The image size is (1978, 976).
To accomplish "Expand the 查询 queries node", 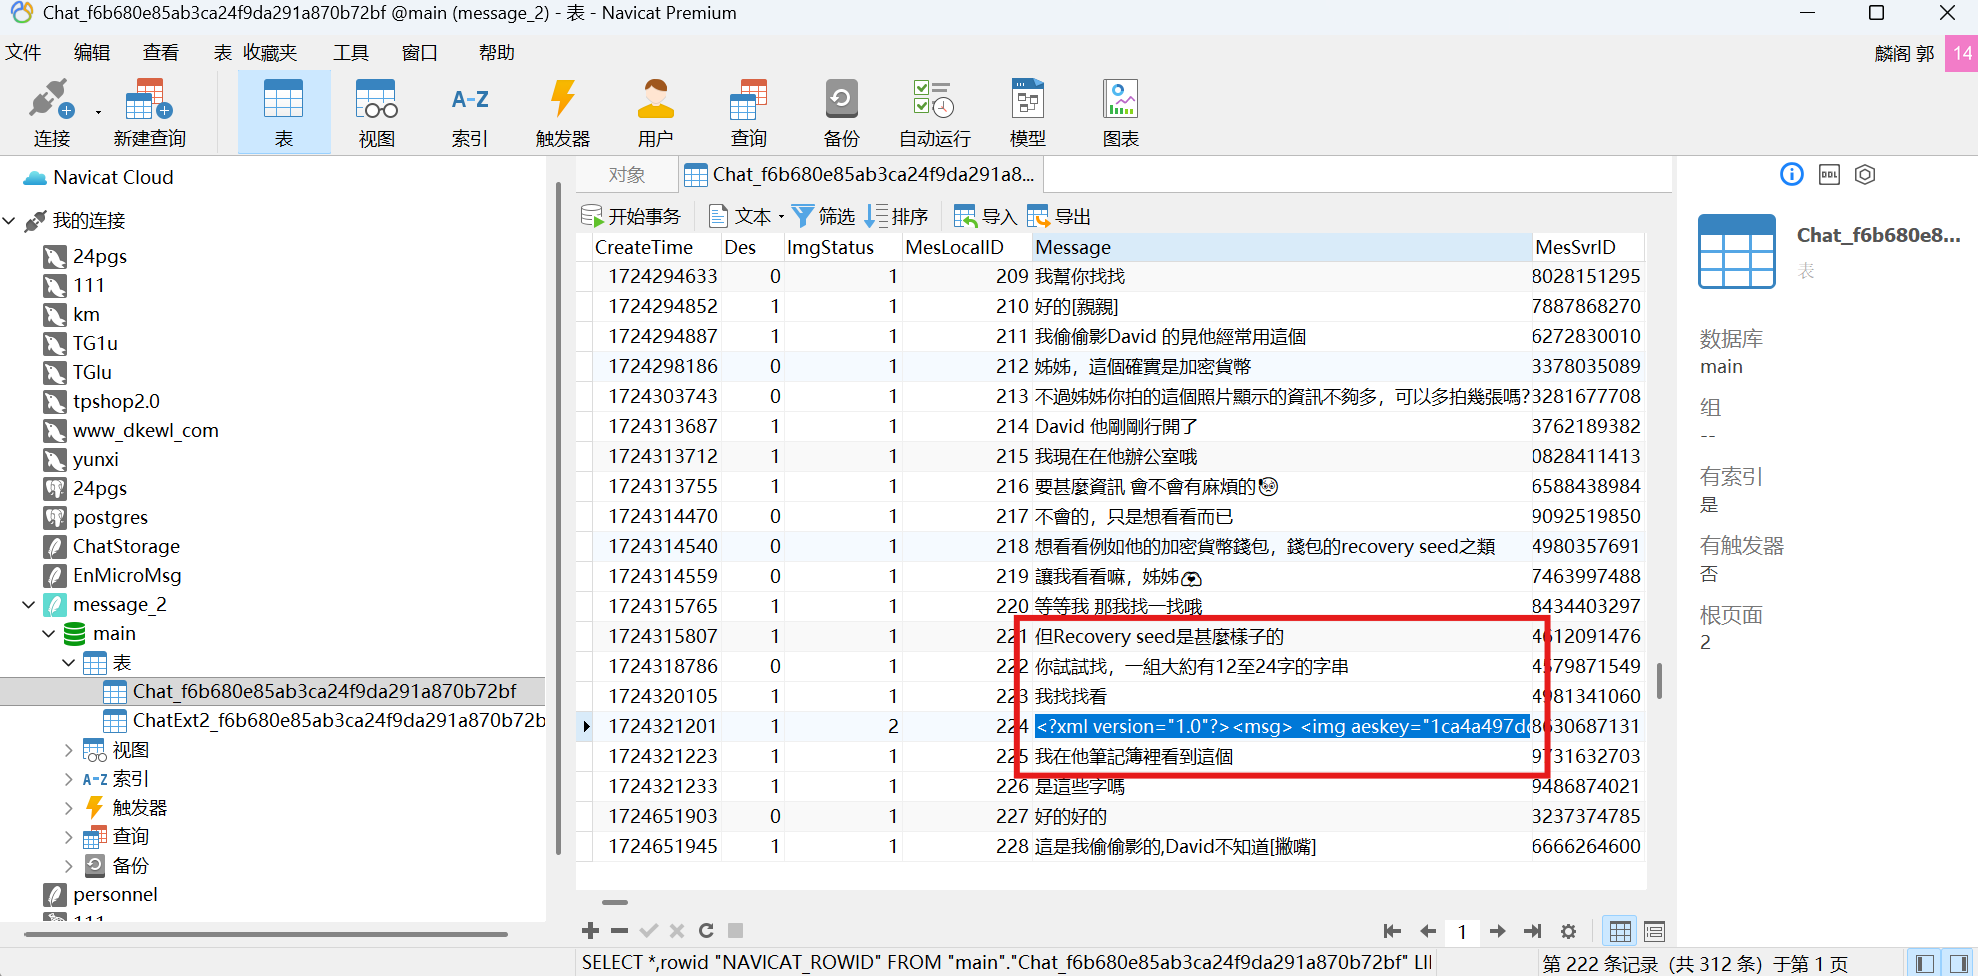I will (69, 837).
